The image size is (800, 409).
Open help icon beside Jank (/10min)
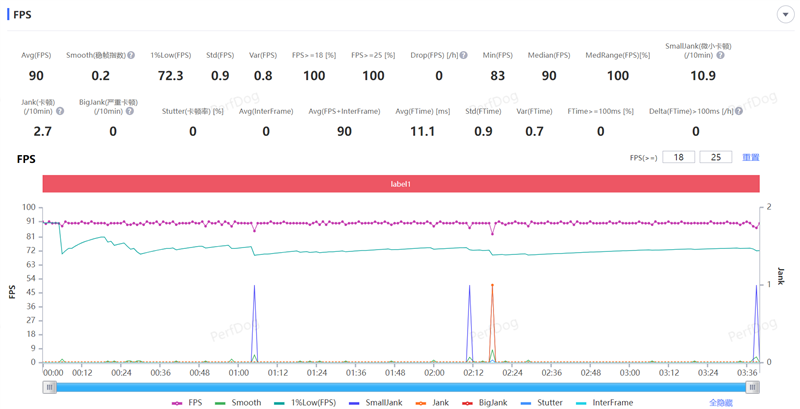pyautogui.click(x=60, y=111)
